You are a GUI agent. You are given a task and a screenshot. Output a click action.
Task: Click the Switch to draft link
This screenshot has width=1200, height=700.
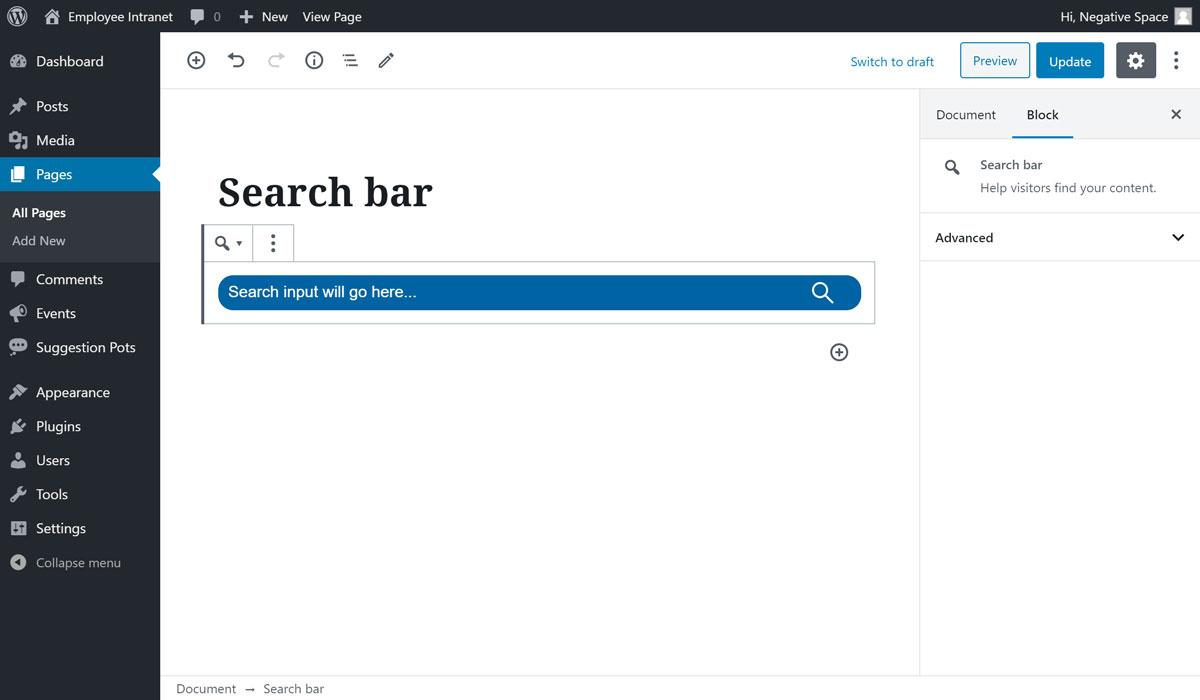(x=891, y=61)
